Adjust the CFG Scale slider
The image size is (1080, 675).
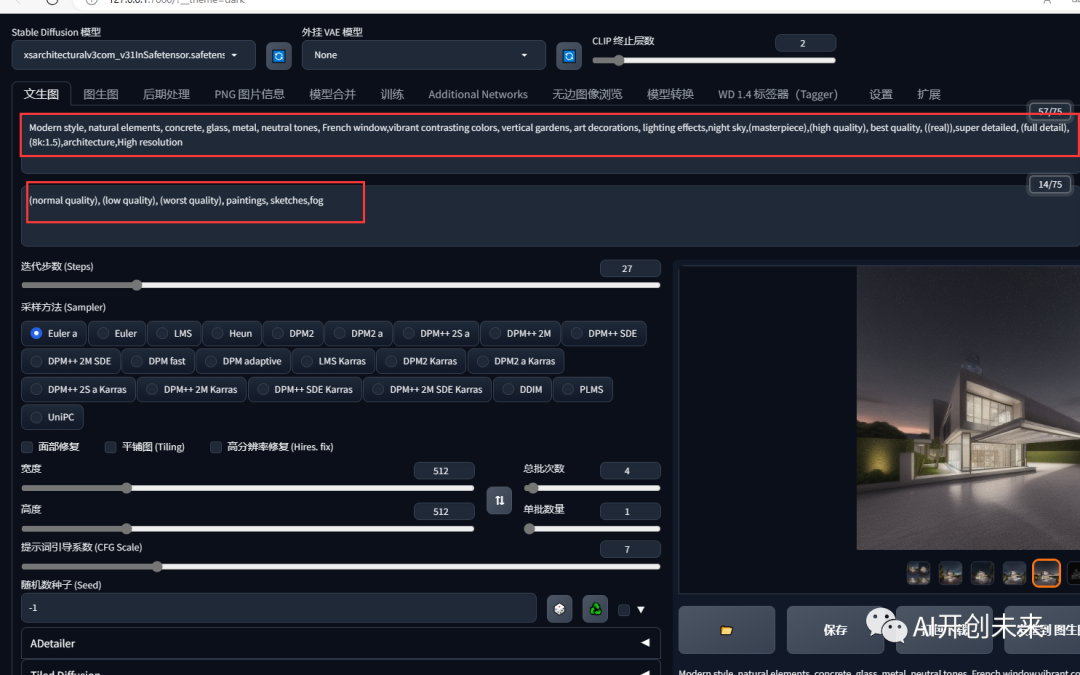[x=341, y=566]
